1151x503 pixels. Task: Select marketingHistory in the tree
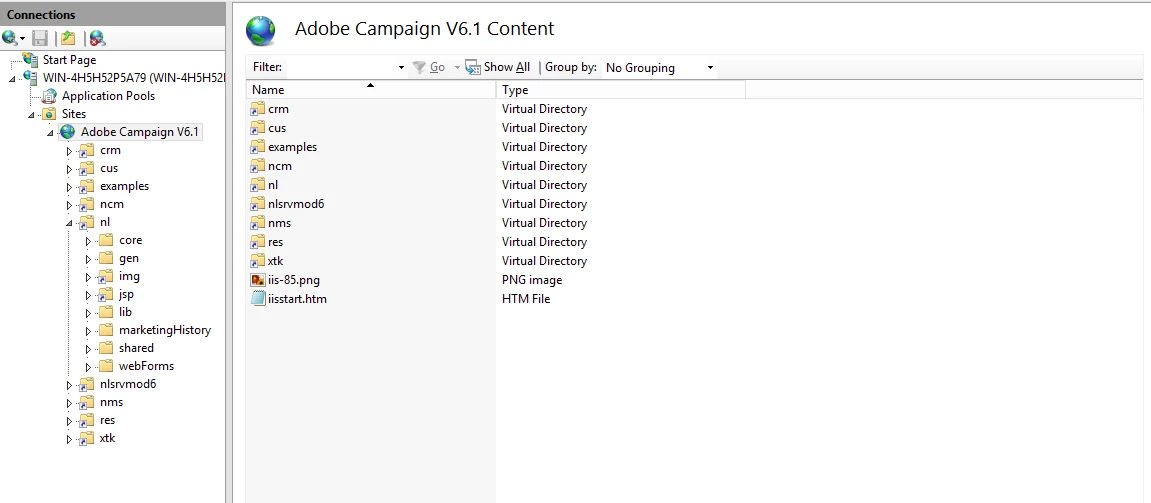[x=164, y=330]
